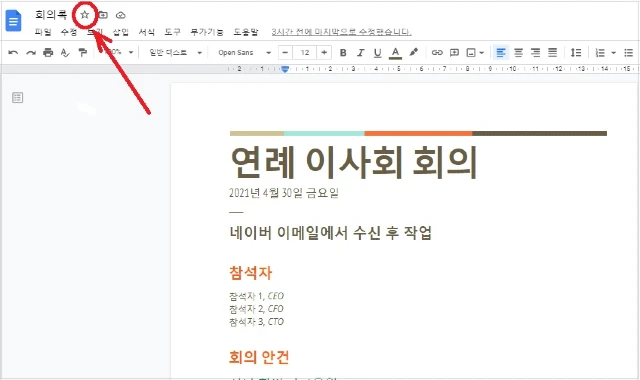The height and width of the screenshot is (380, 640).
Task: Open the last edited 3시간 전 link
Action: click(x=341, y=32)
